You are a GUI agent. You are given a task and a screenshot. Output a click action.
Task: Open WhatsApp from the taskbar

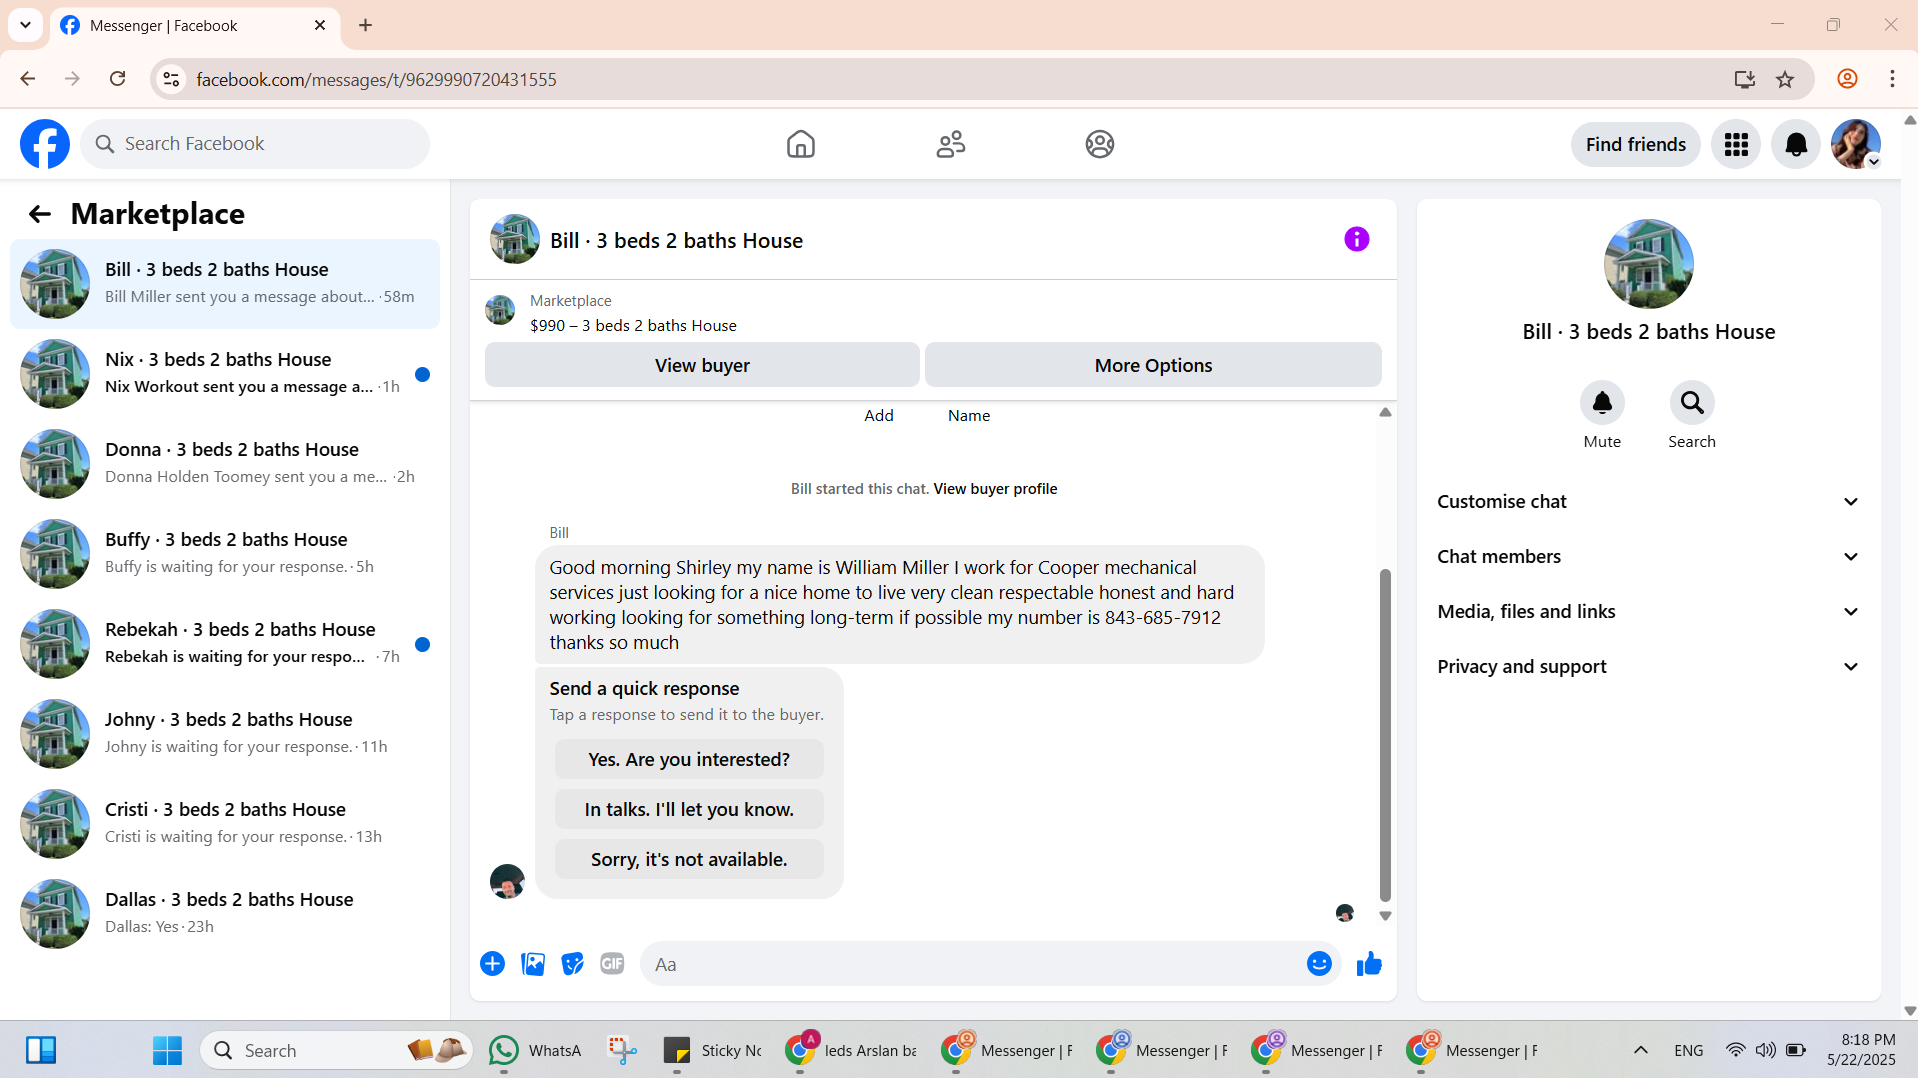(x=536, y=1050)
